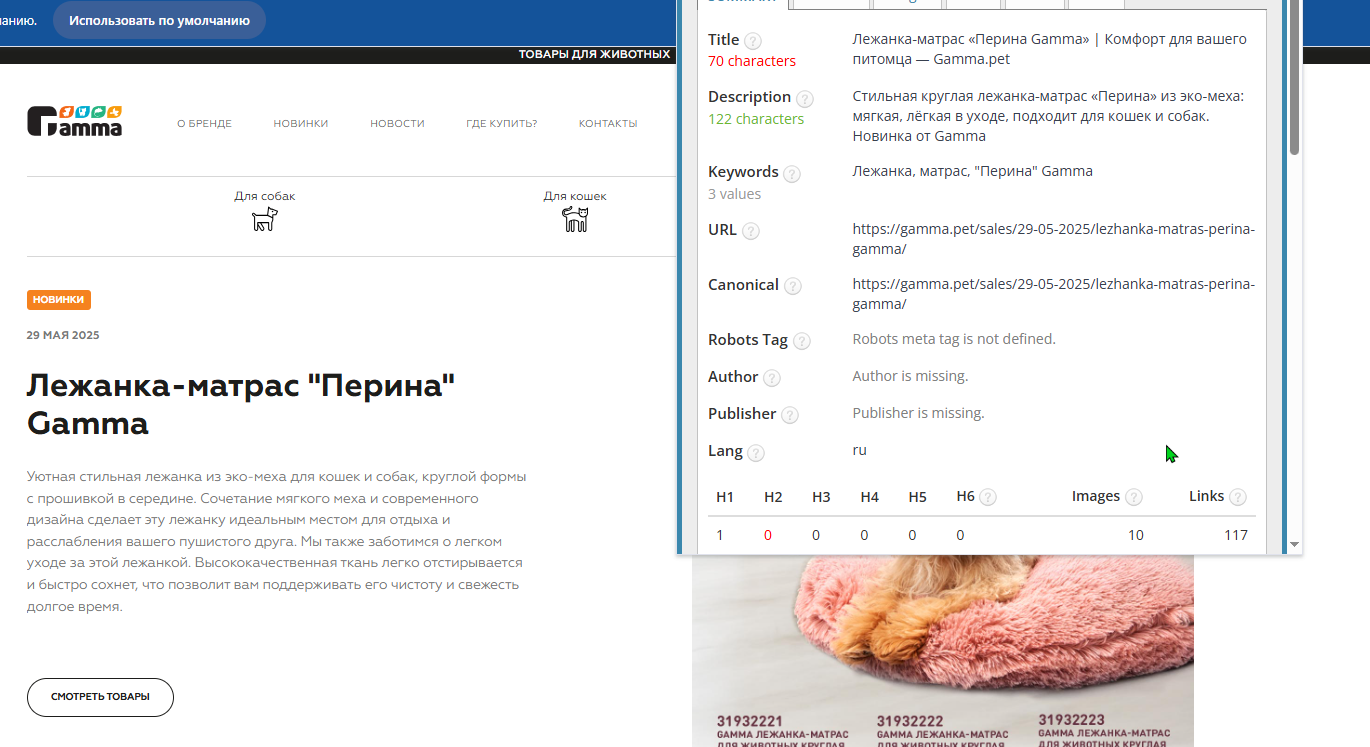Click the '70 characters' title length text
This screenshot has width=1370, height=747.
(x=752, y=61)
